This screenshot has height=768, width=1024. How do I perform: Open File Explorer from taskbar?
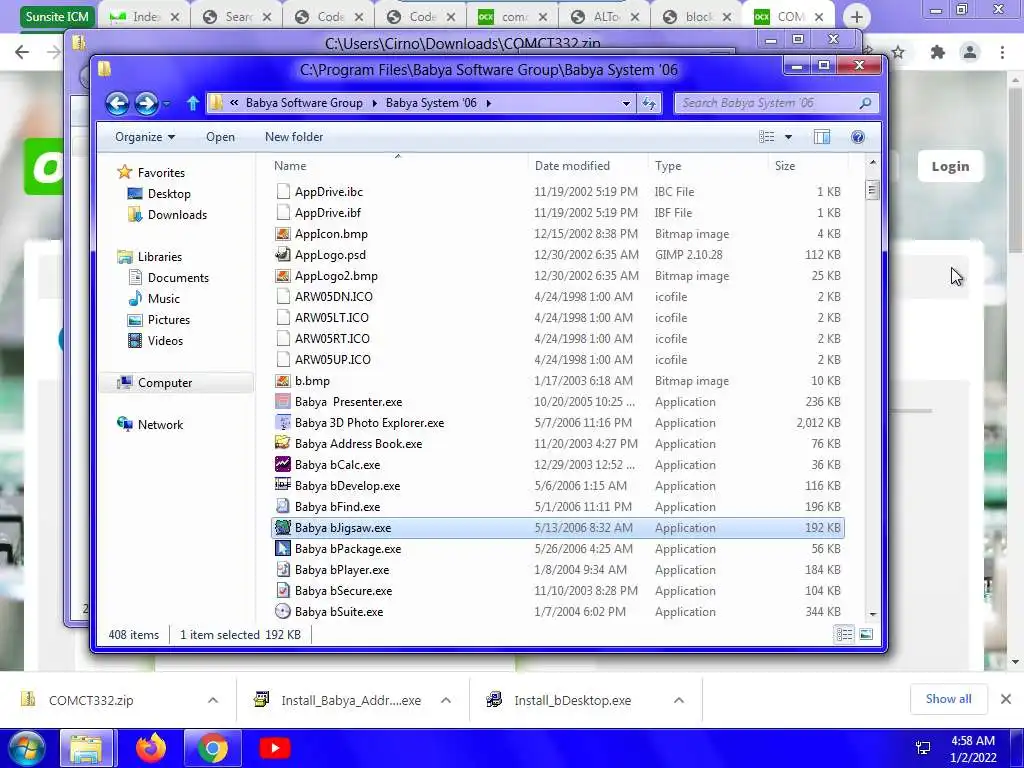pos(86,748)
